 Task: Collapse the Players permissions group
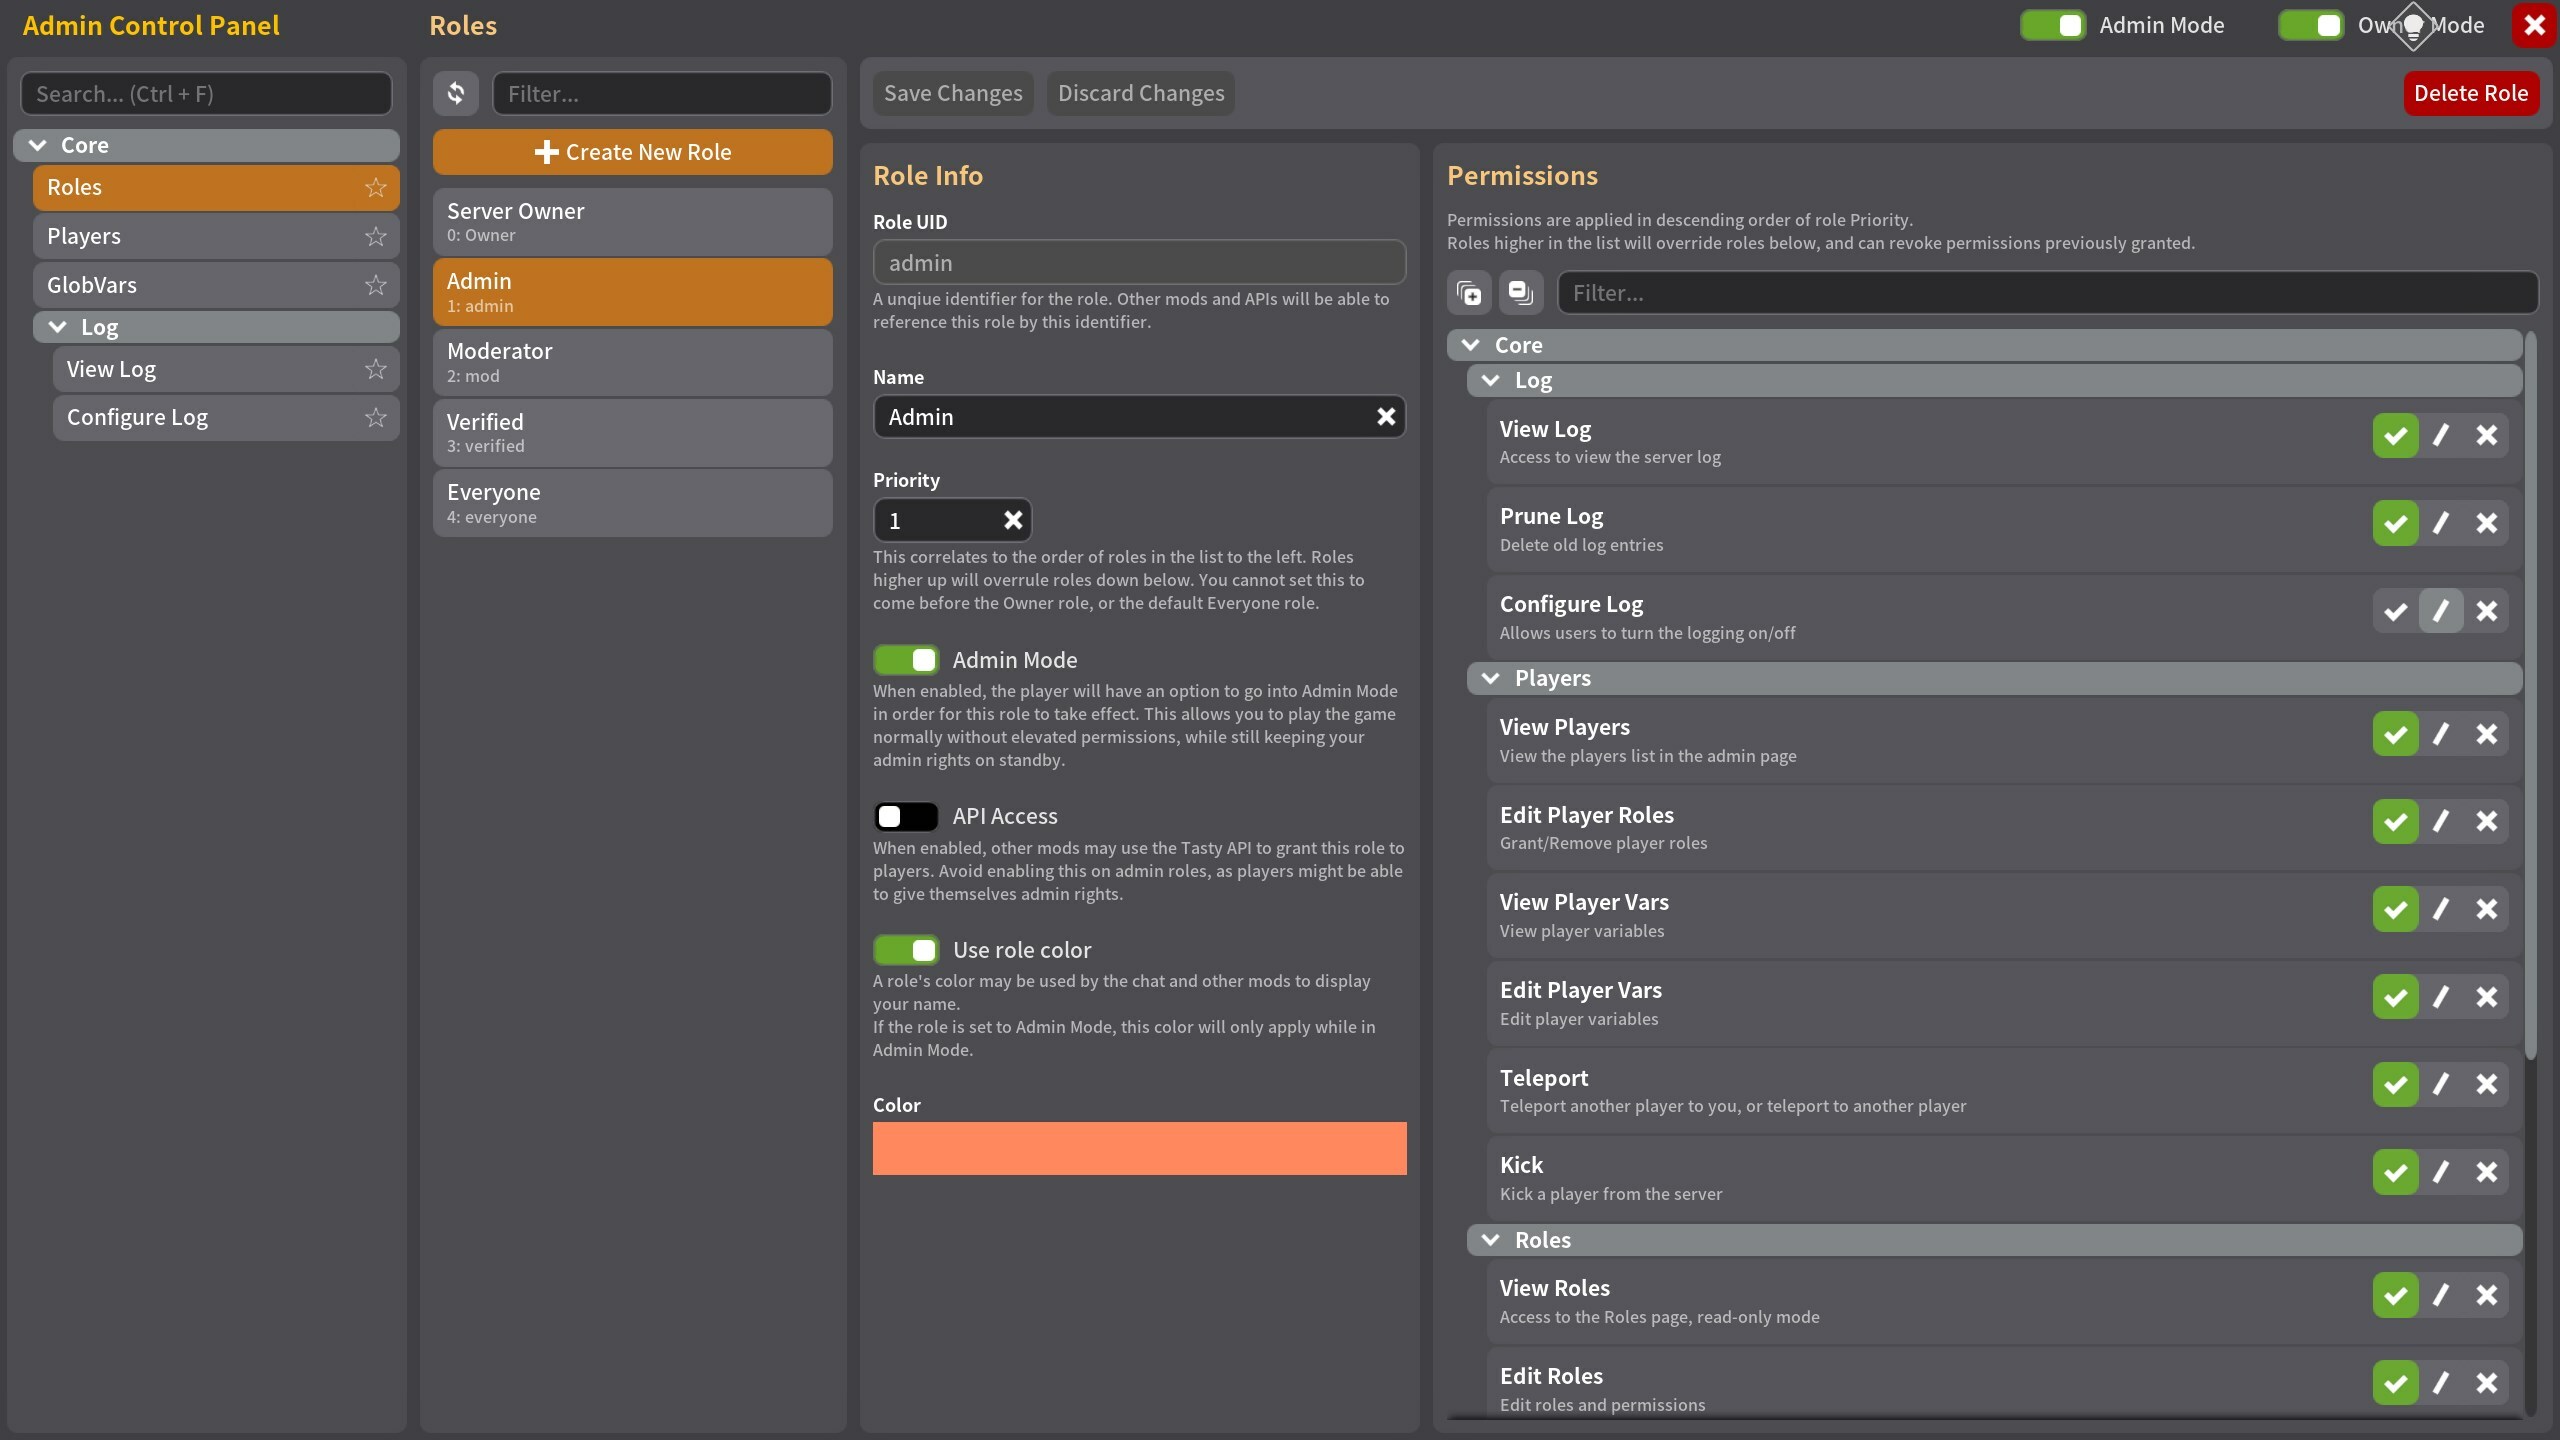coord(1491,678)
